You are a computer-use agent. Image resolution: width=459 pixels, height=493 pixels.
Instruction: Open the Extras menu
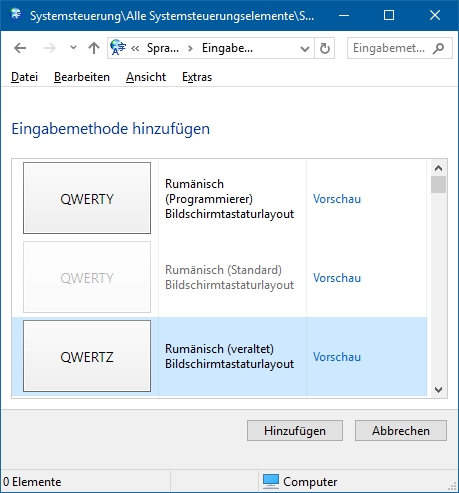point(197,77)
